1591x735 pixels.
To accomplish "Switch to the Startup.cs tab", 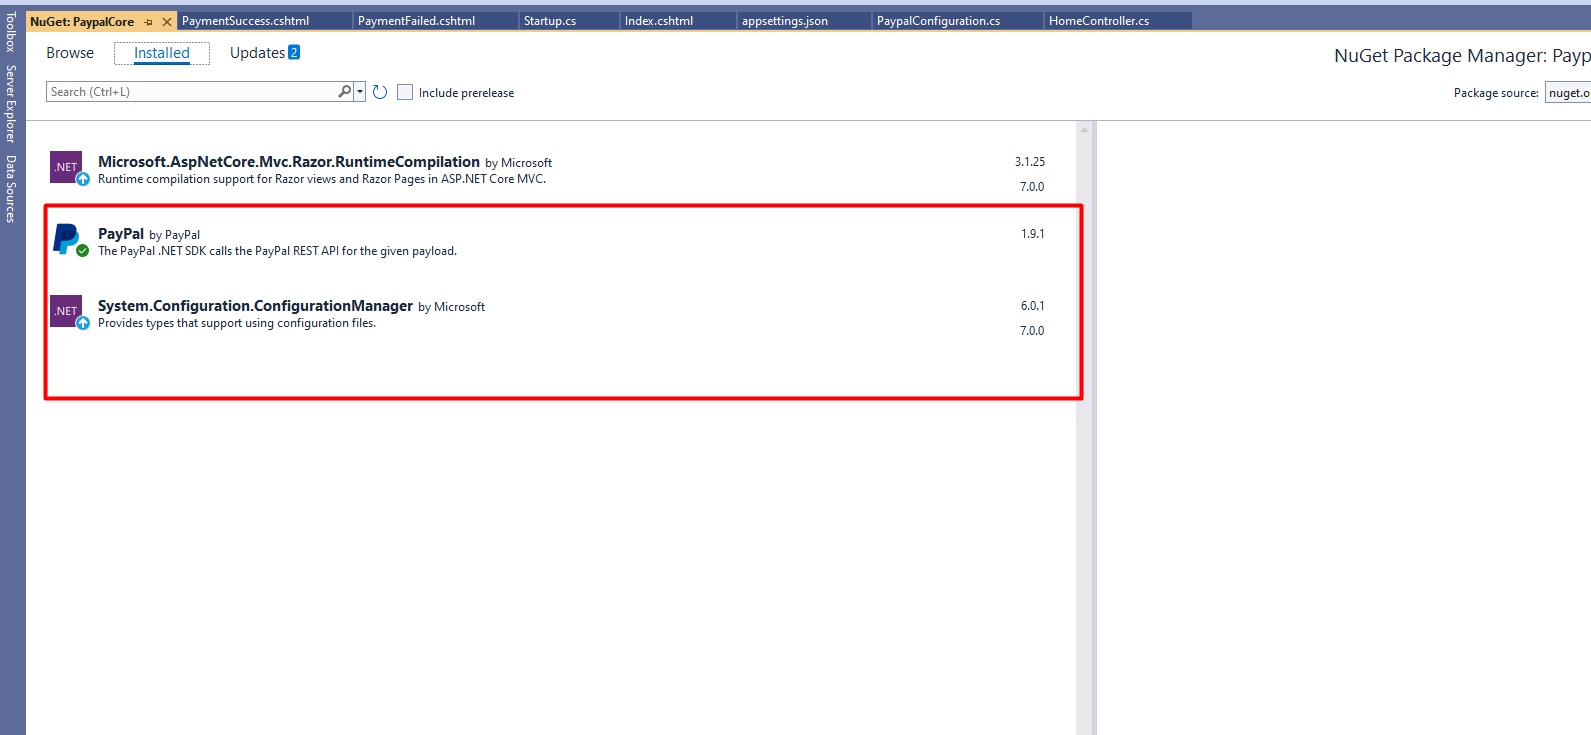I will pyautogui.click(x=569, y=21).
